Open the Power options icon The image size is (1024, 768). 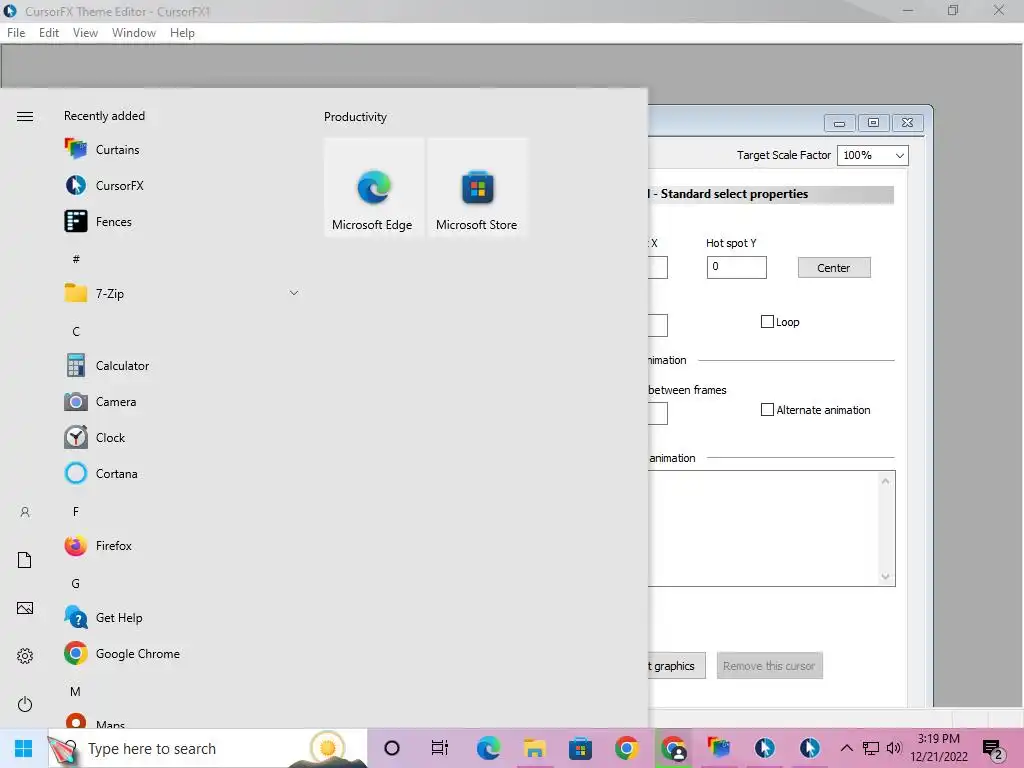(x=25, y=704)
